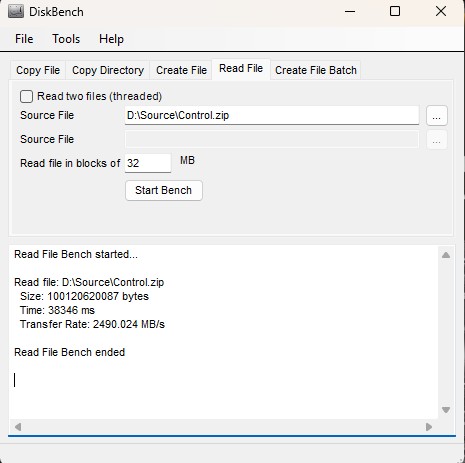Switch to the Create File tab
465x463 pixels.
(181, 70)
